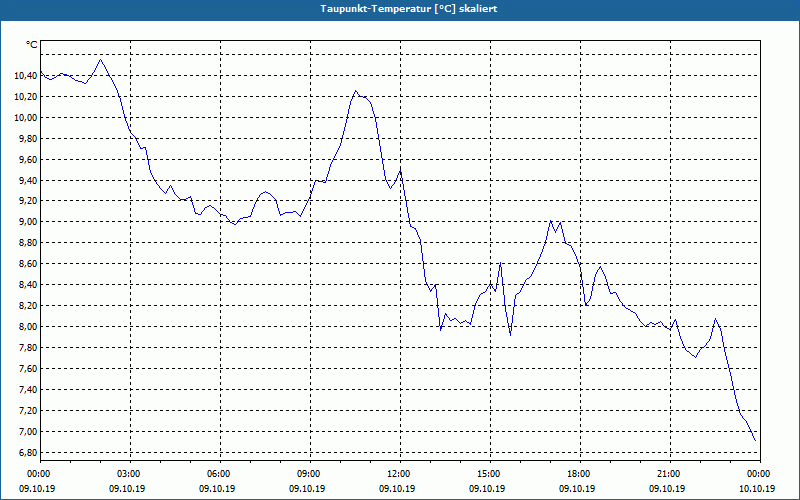Click the 9,80 y-axis value

[x=28, y=138]
